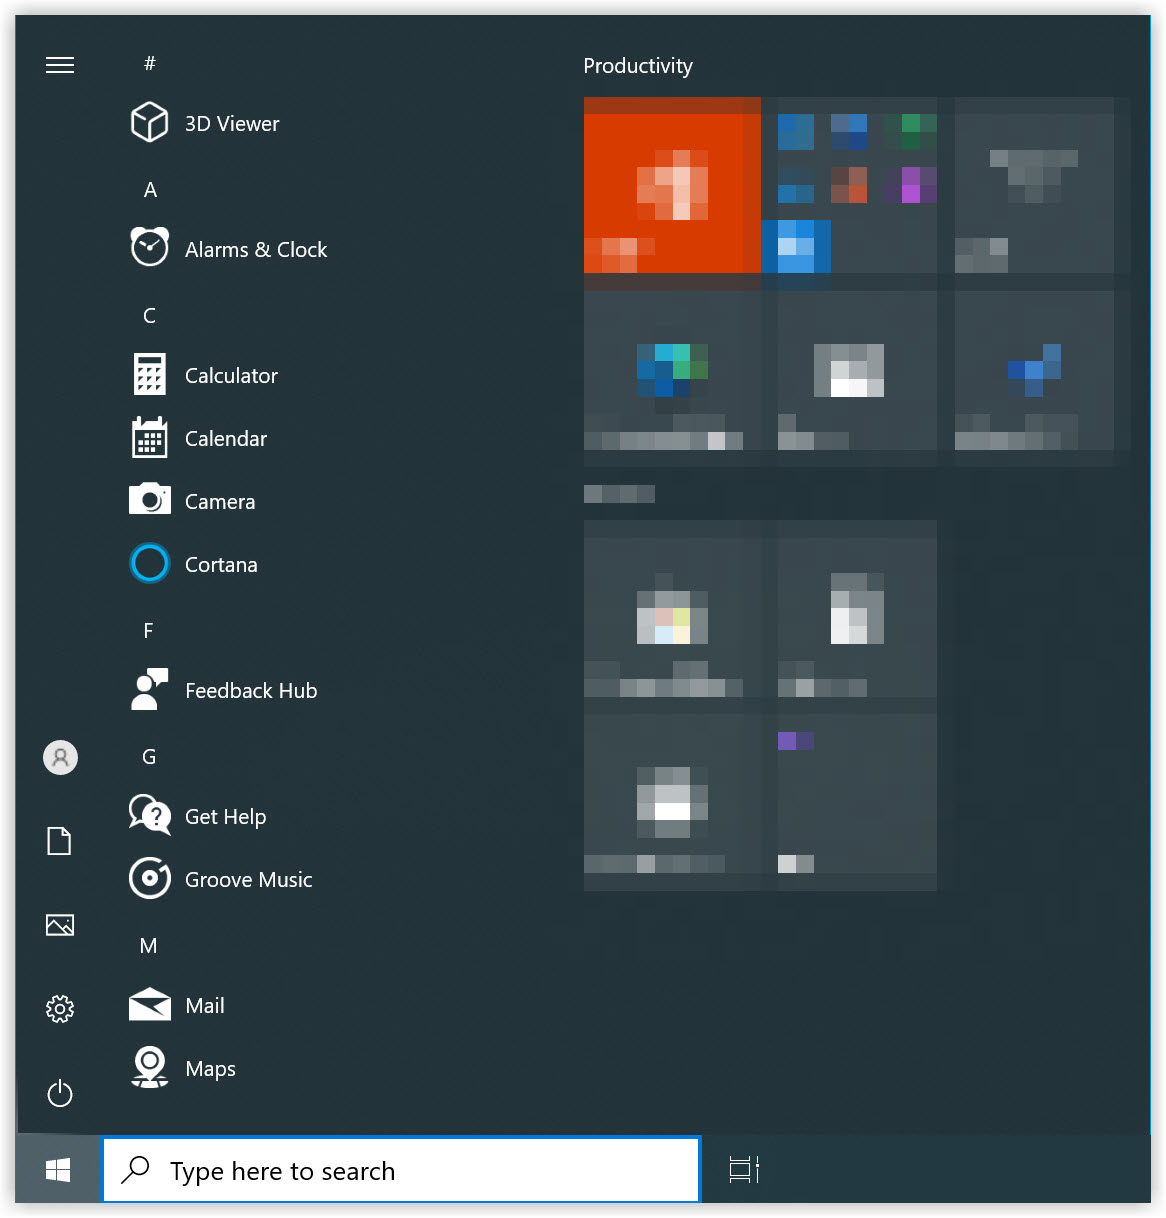
Task: Click the Type here to search box
Action: pyautogui.click(x=400, y=1170)
